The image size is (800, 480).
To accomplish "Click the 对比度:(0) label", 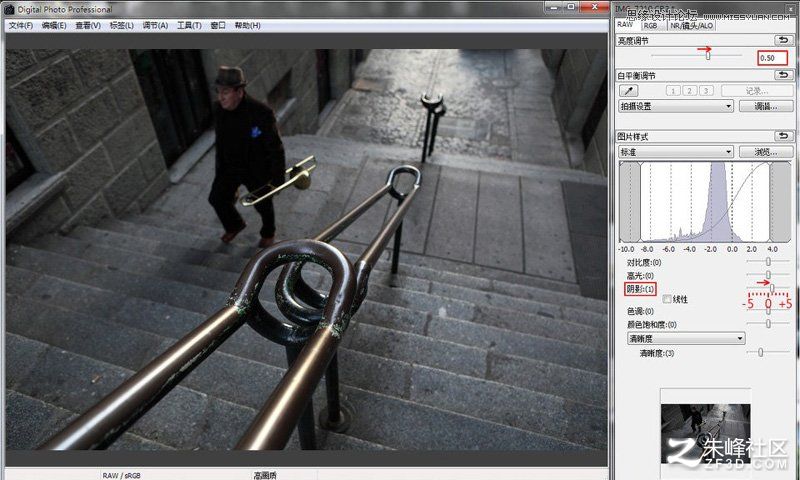I will pos(644,262).
